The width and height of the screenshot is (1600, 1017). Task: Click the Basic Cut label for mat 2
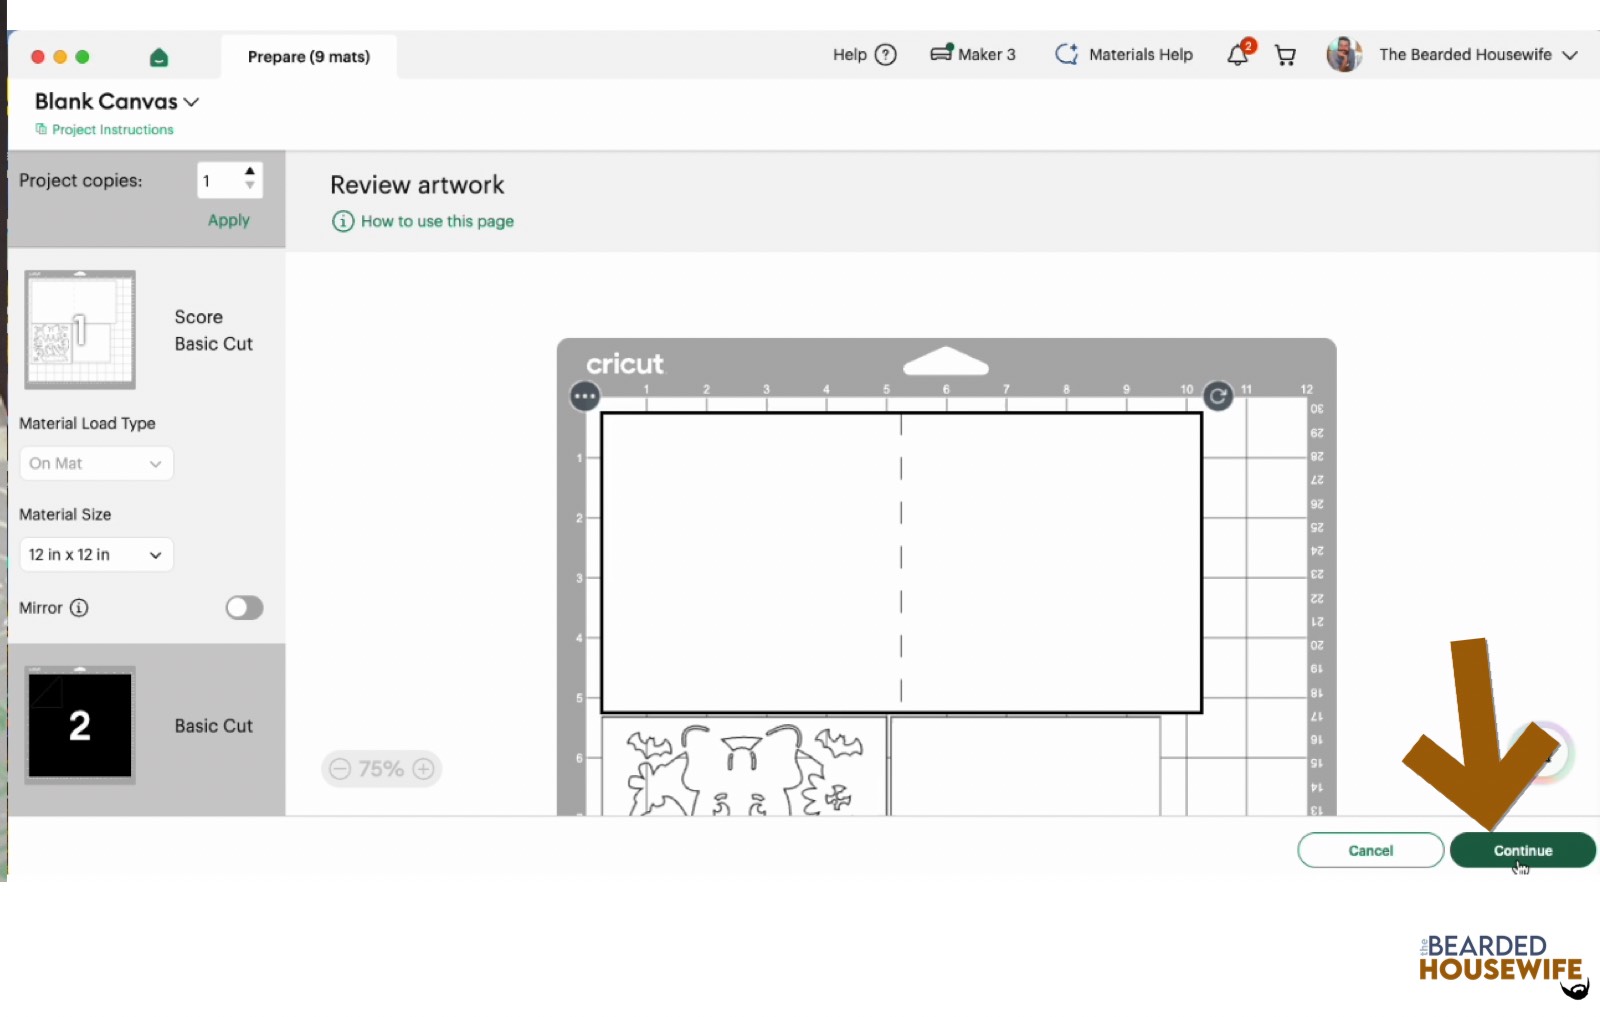pyautogui.click(x=214, y=726)
